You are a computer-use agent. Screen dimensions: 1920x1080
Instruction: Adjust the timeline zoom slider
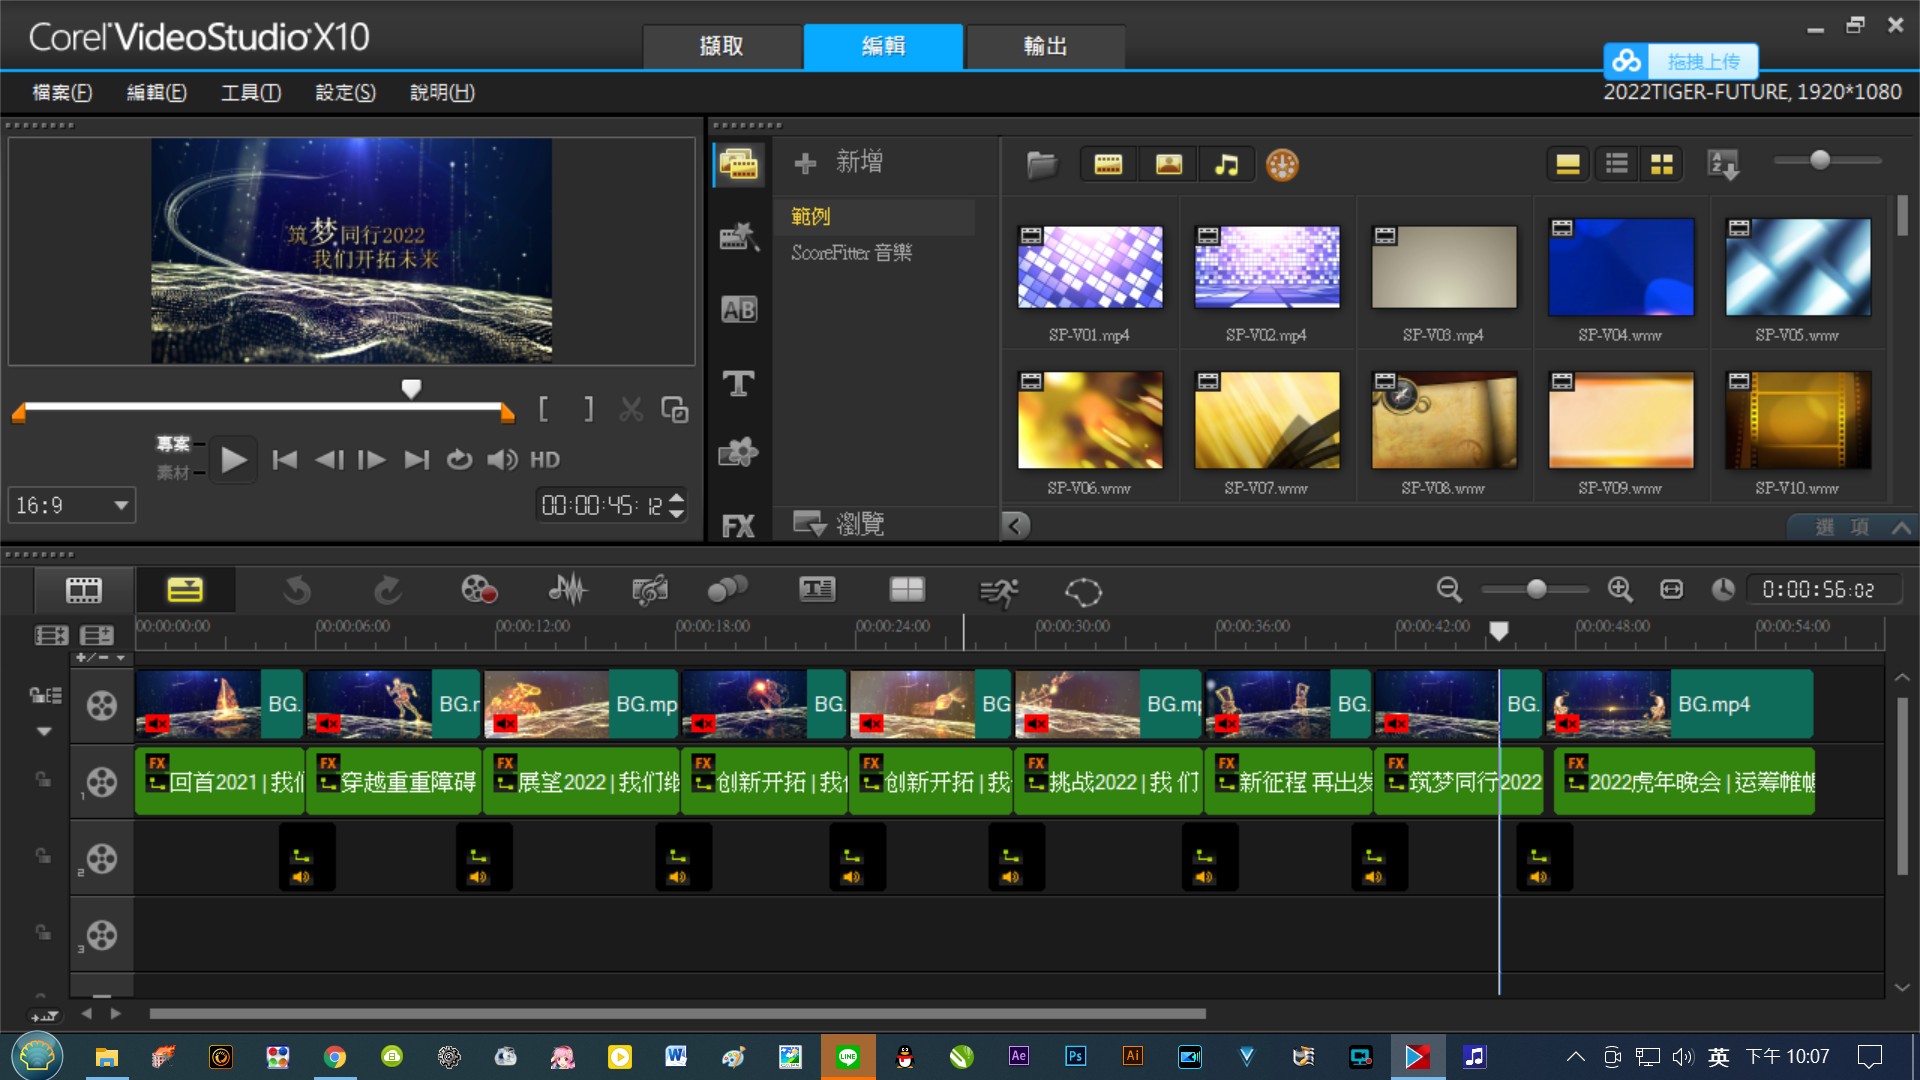(1536, 590)
